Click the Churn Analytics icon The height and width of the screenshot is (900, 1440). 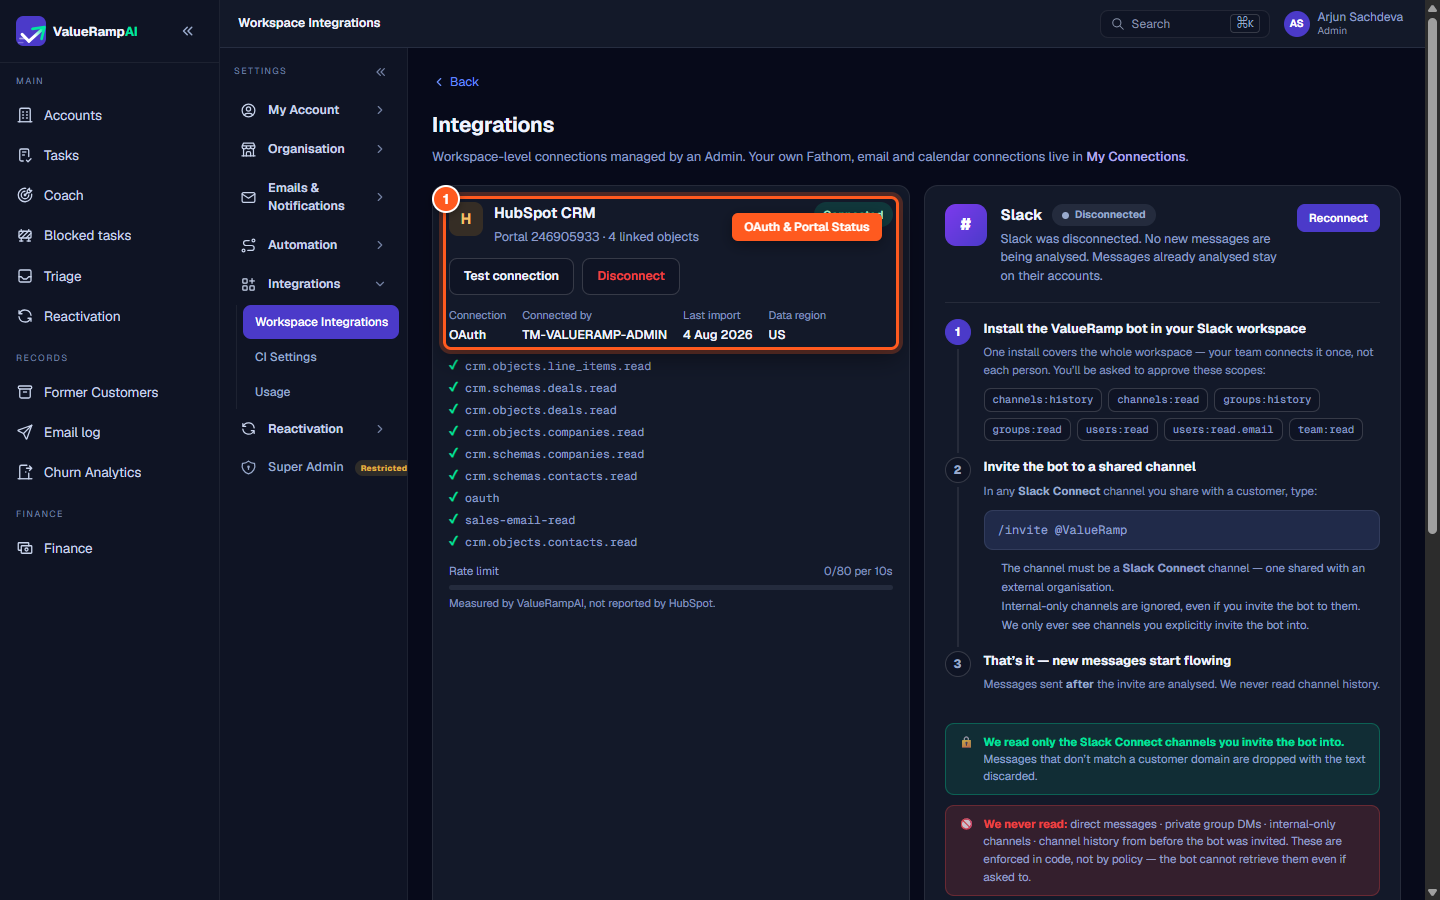[25, 472]
